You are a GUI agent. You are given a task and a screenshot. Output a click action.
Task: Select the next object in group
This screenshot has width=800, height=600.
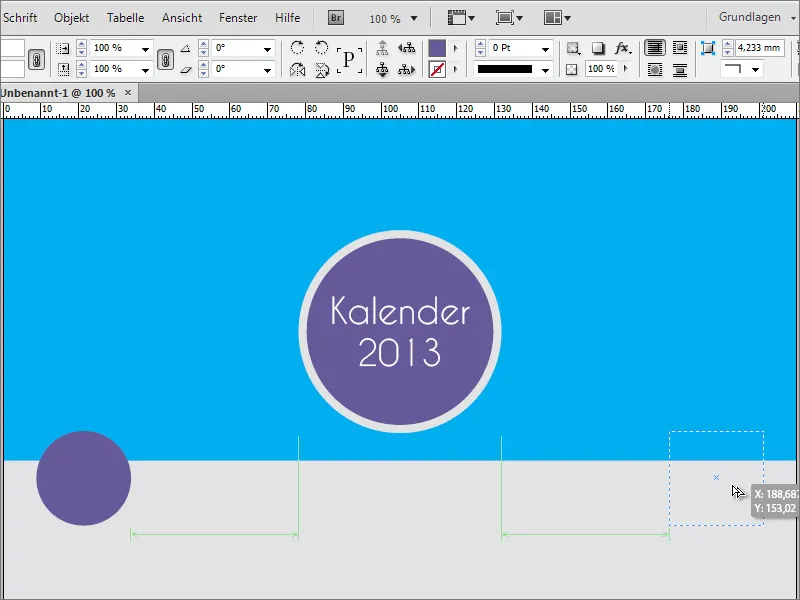coord(407,69)
